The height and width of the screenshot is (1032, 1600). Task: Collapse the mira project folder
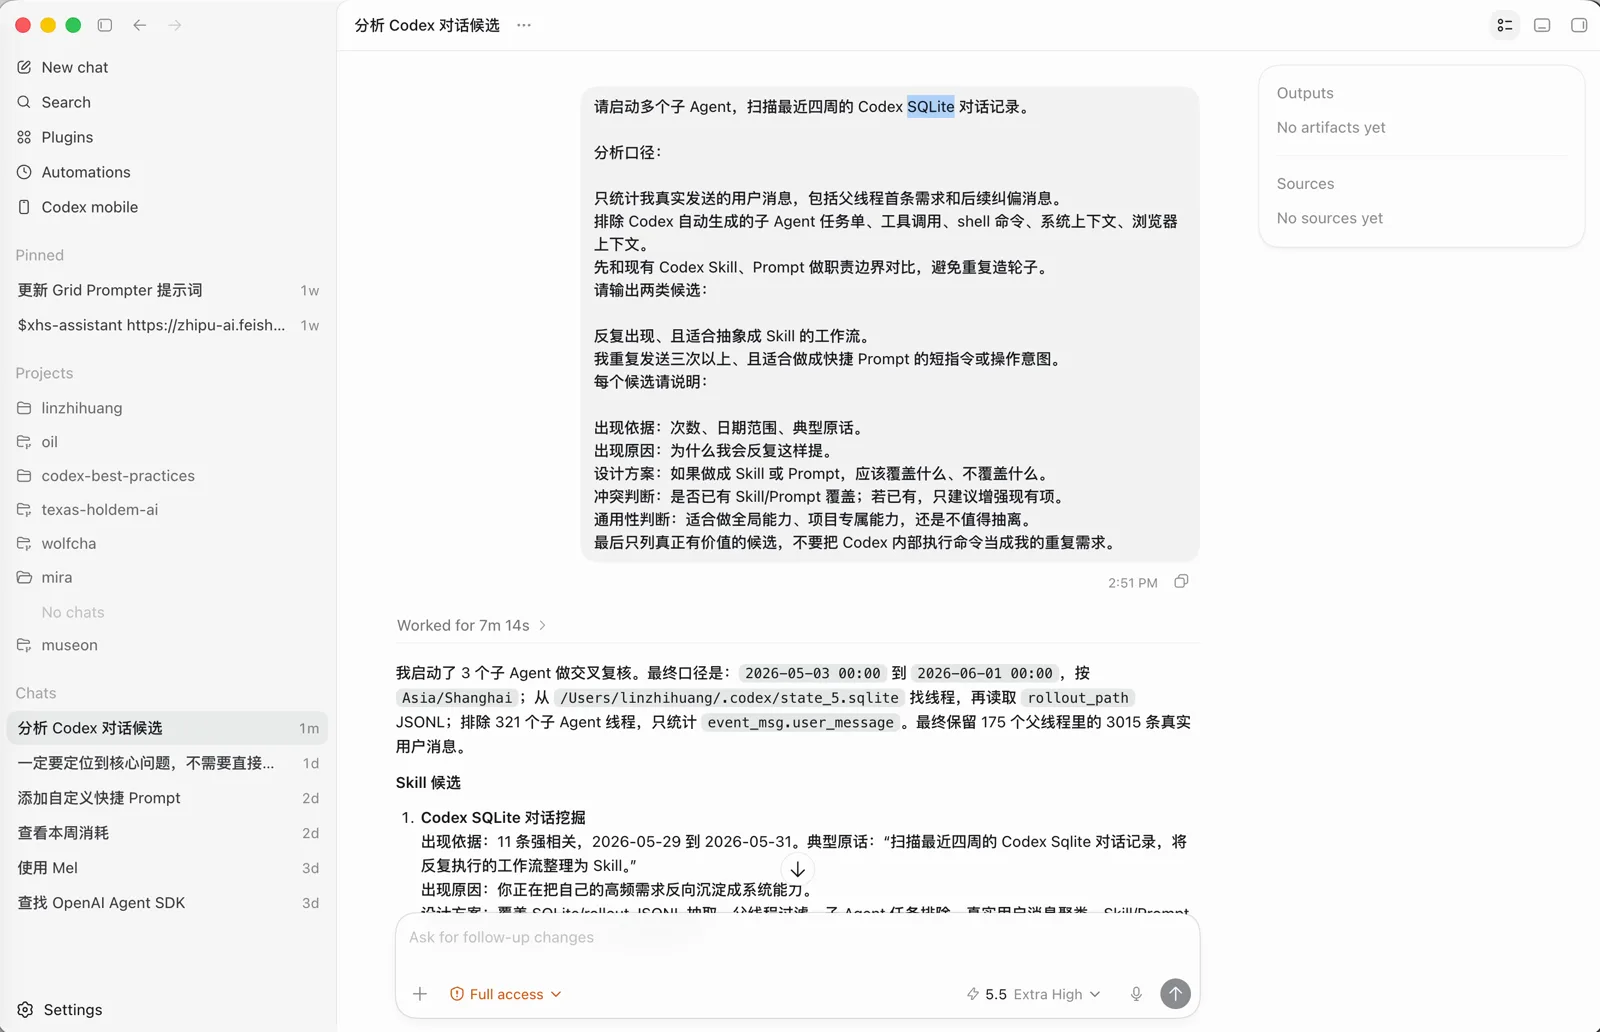[168, 578]
